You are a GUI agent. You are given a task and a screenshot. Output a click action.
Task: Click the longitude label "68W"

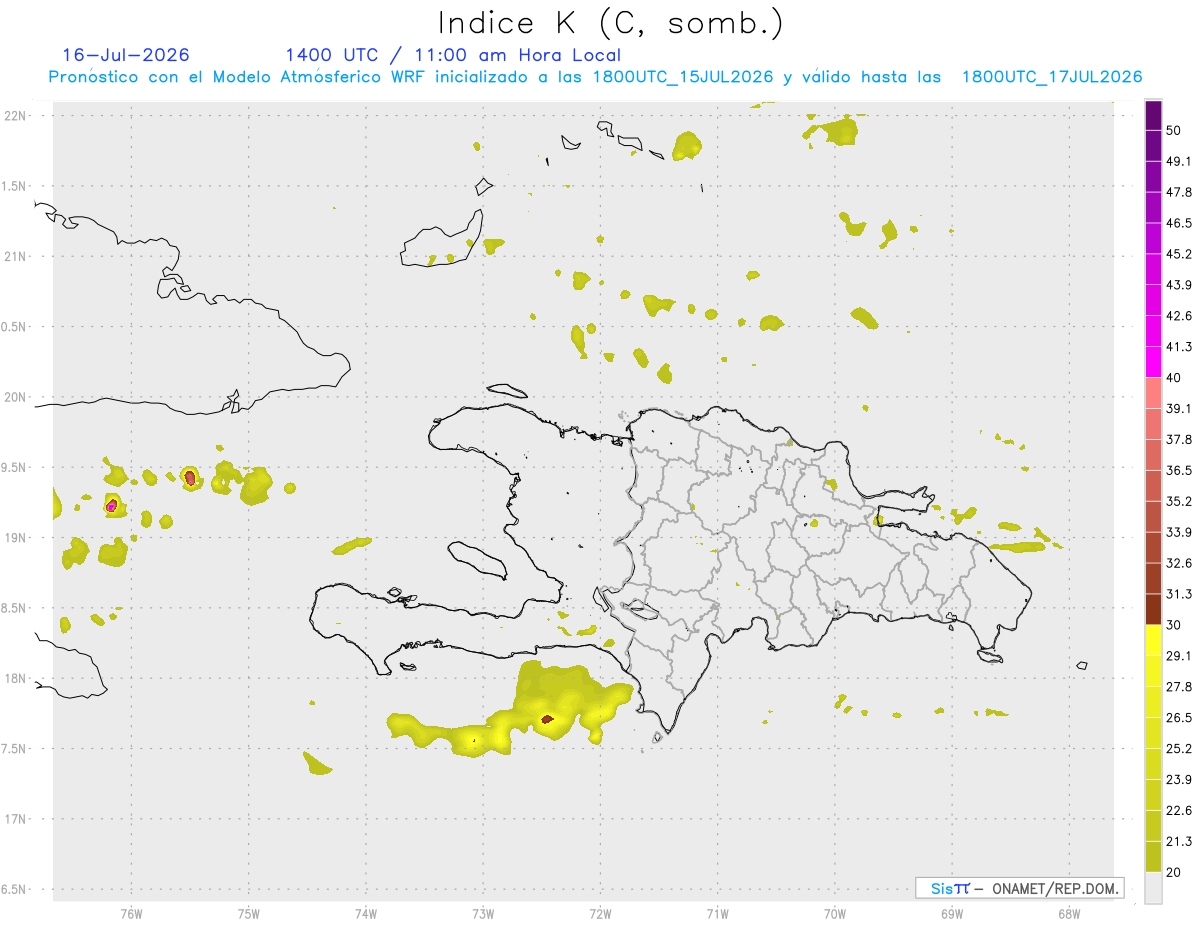click(1069, 913)
